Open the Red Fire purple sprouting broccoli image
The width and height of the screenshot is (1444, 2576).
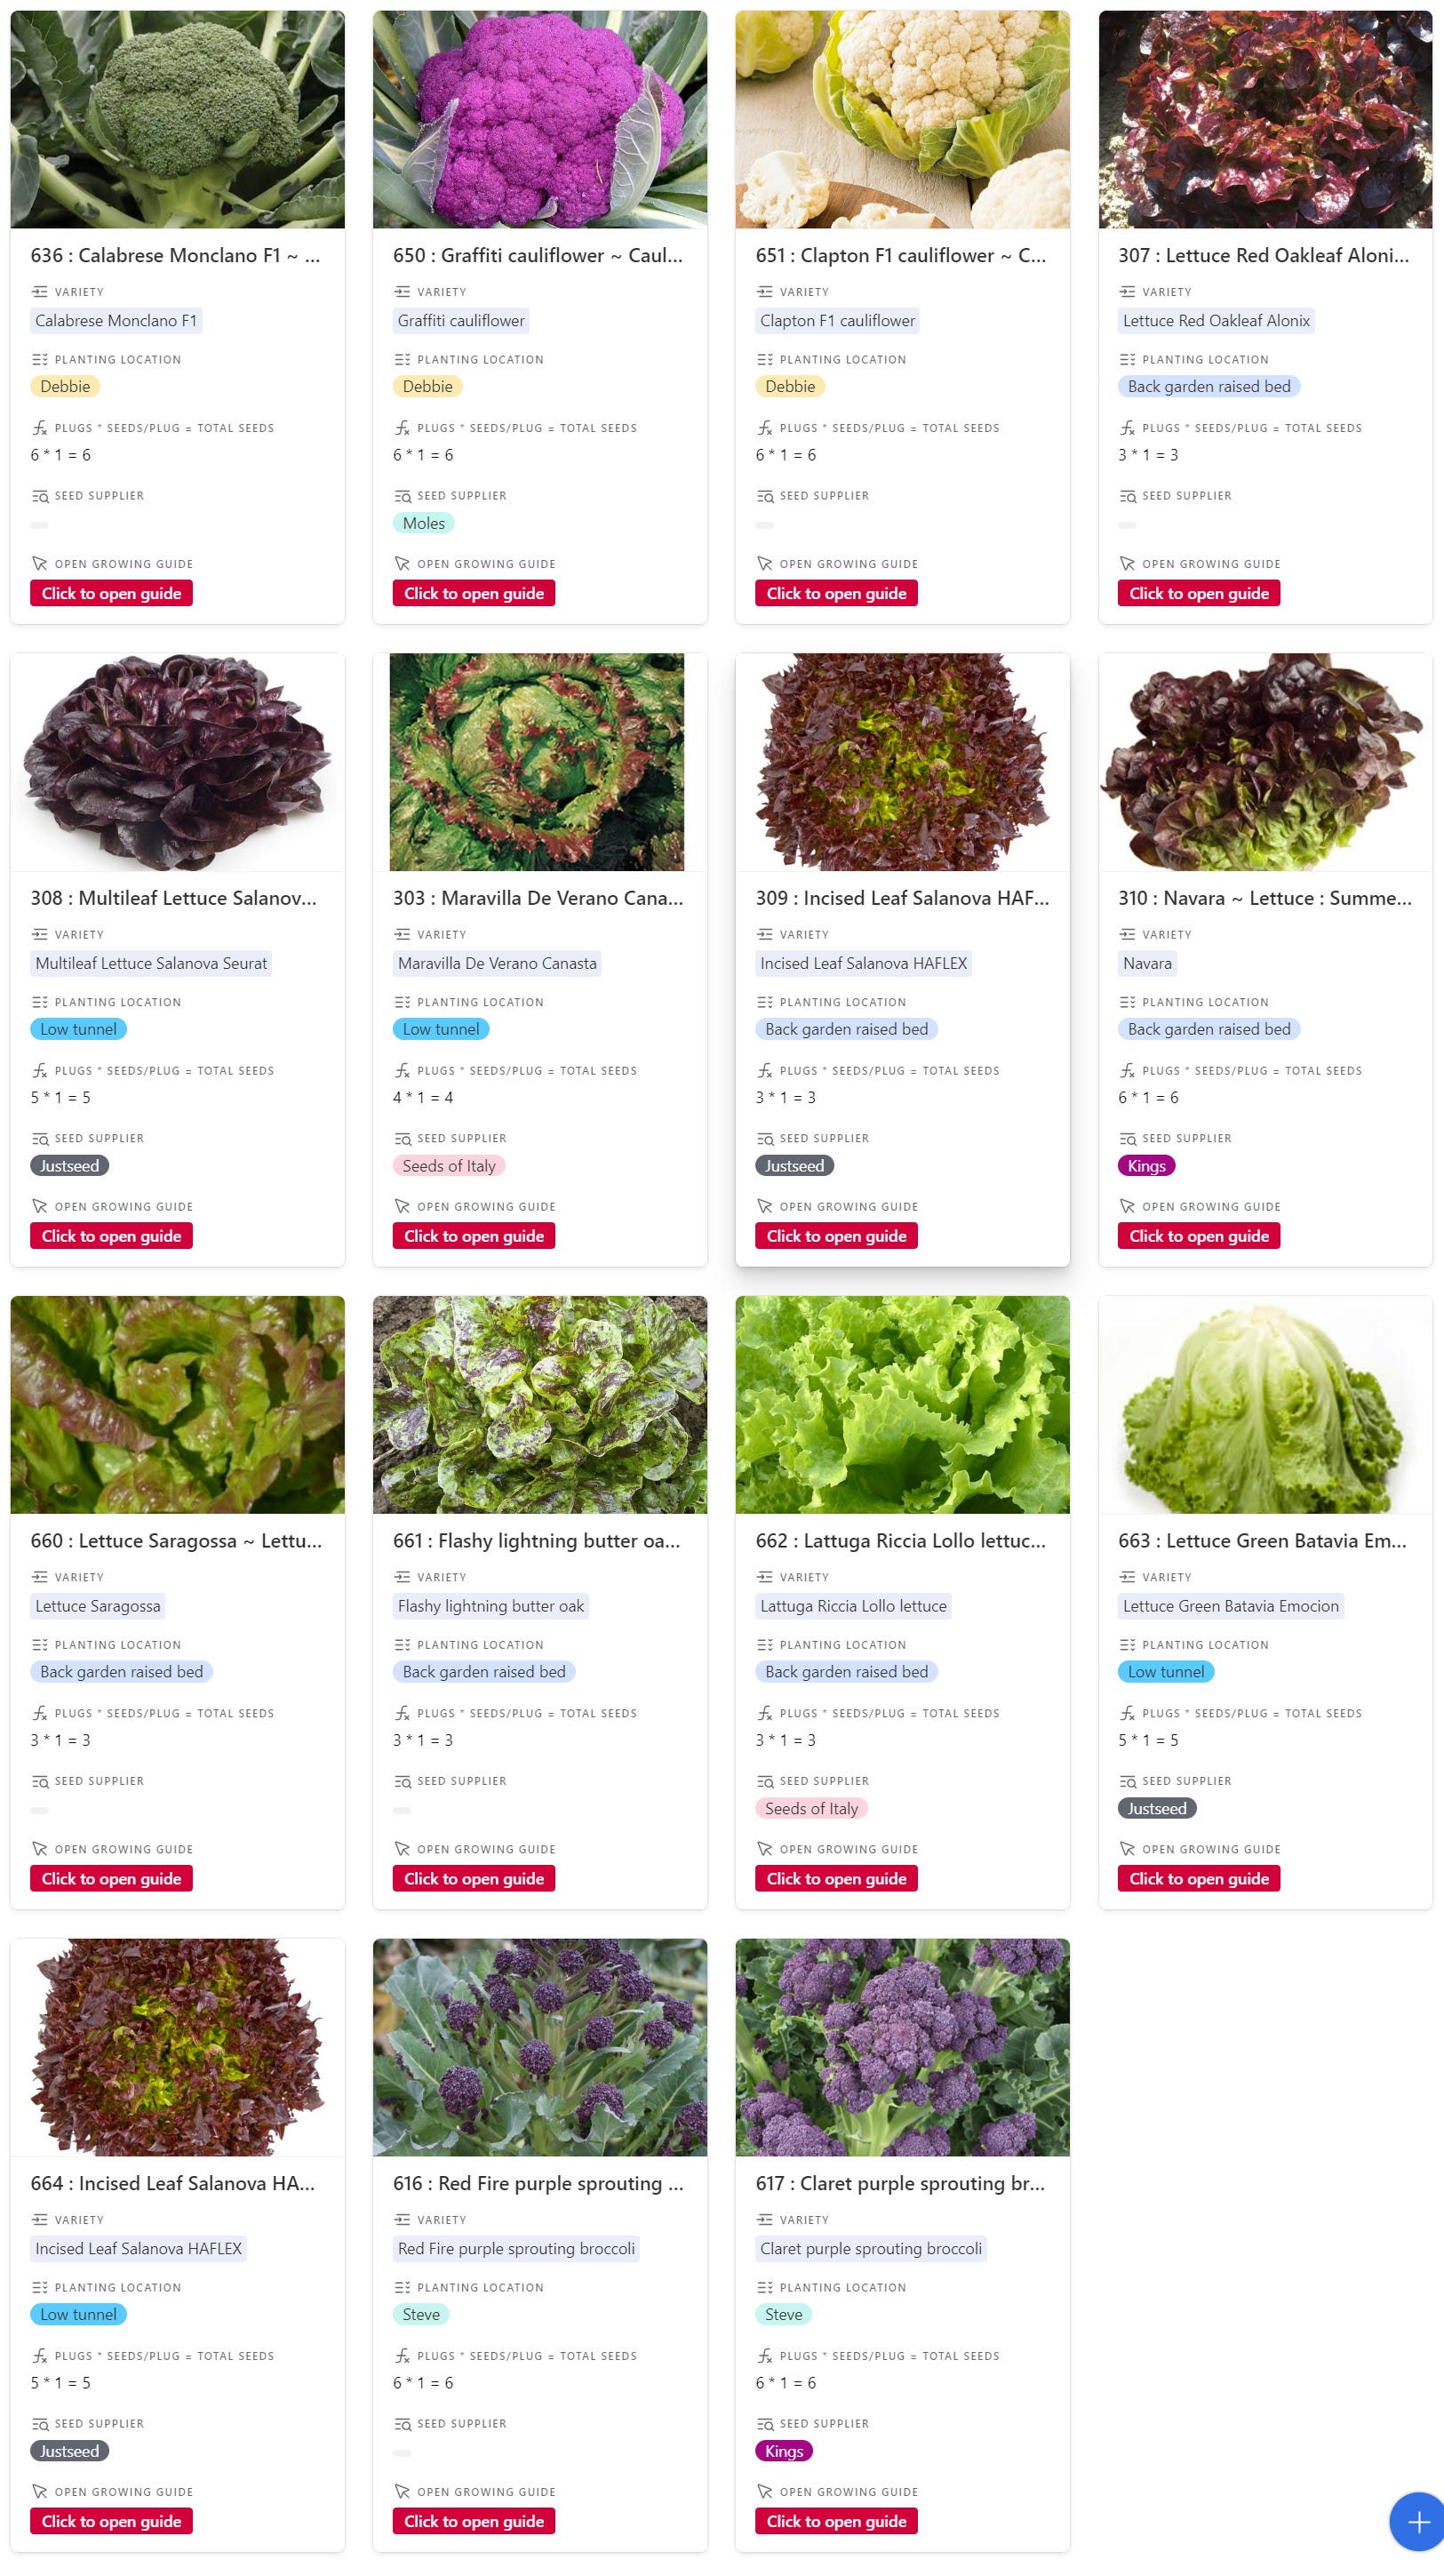pos(540,2046)
